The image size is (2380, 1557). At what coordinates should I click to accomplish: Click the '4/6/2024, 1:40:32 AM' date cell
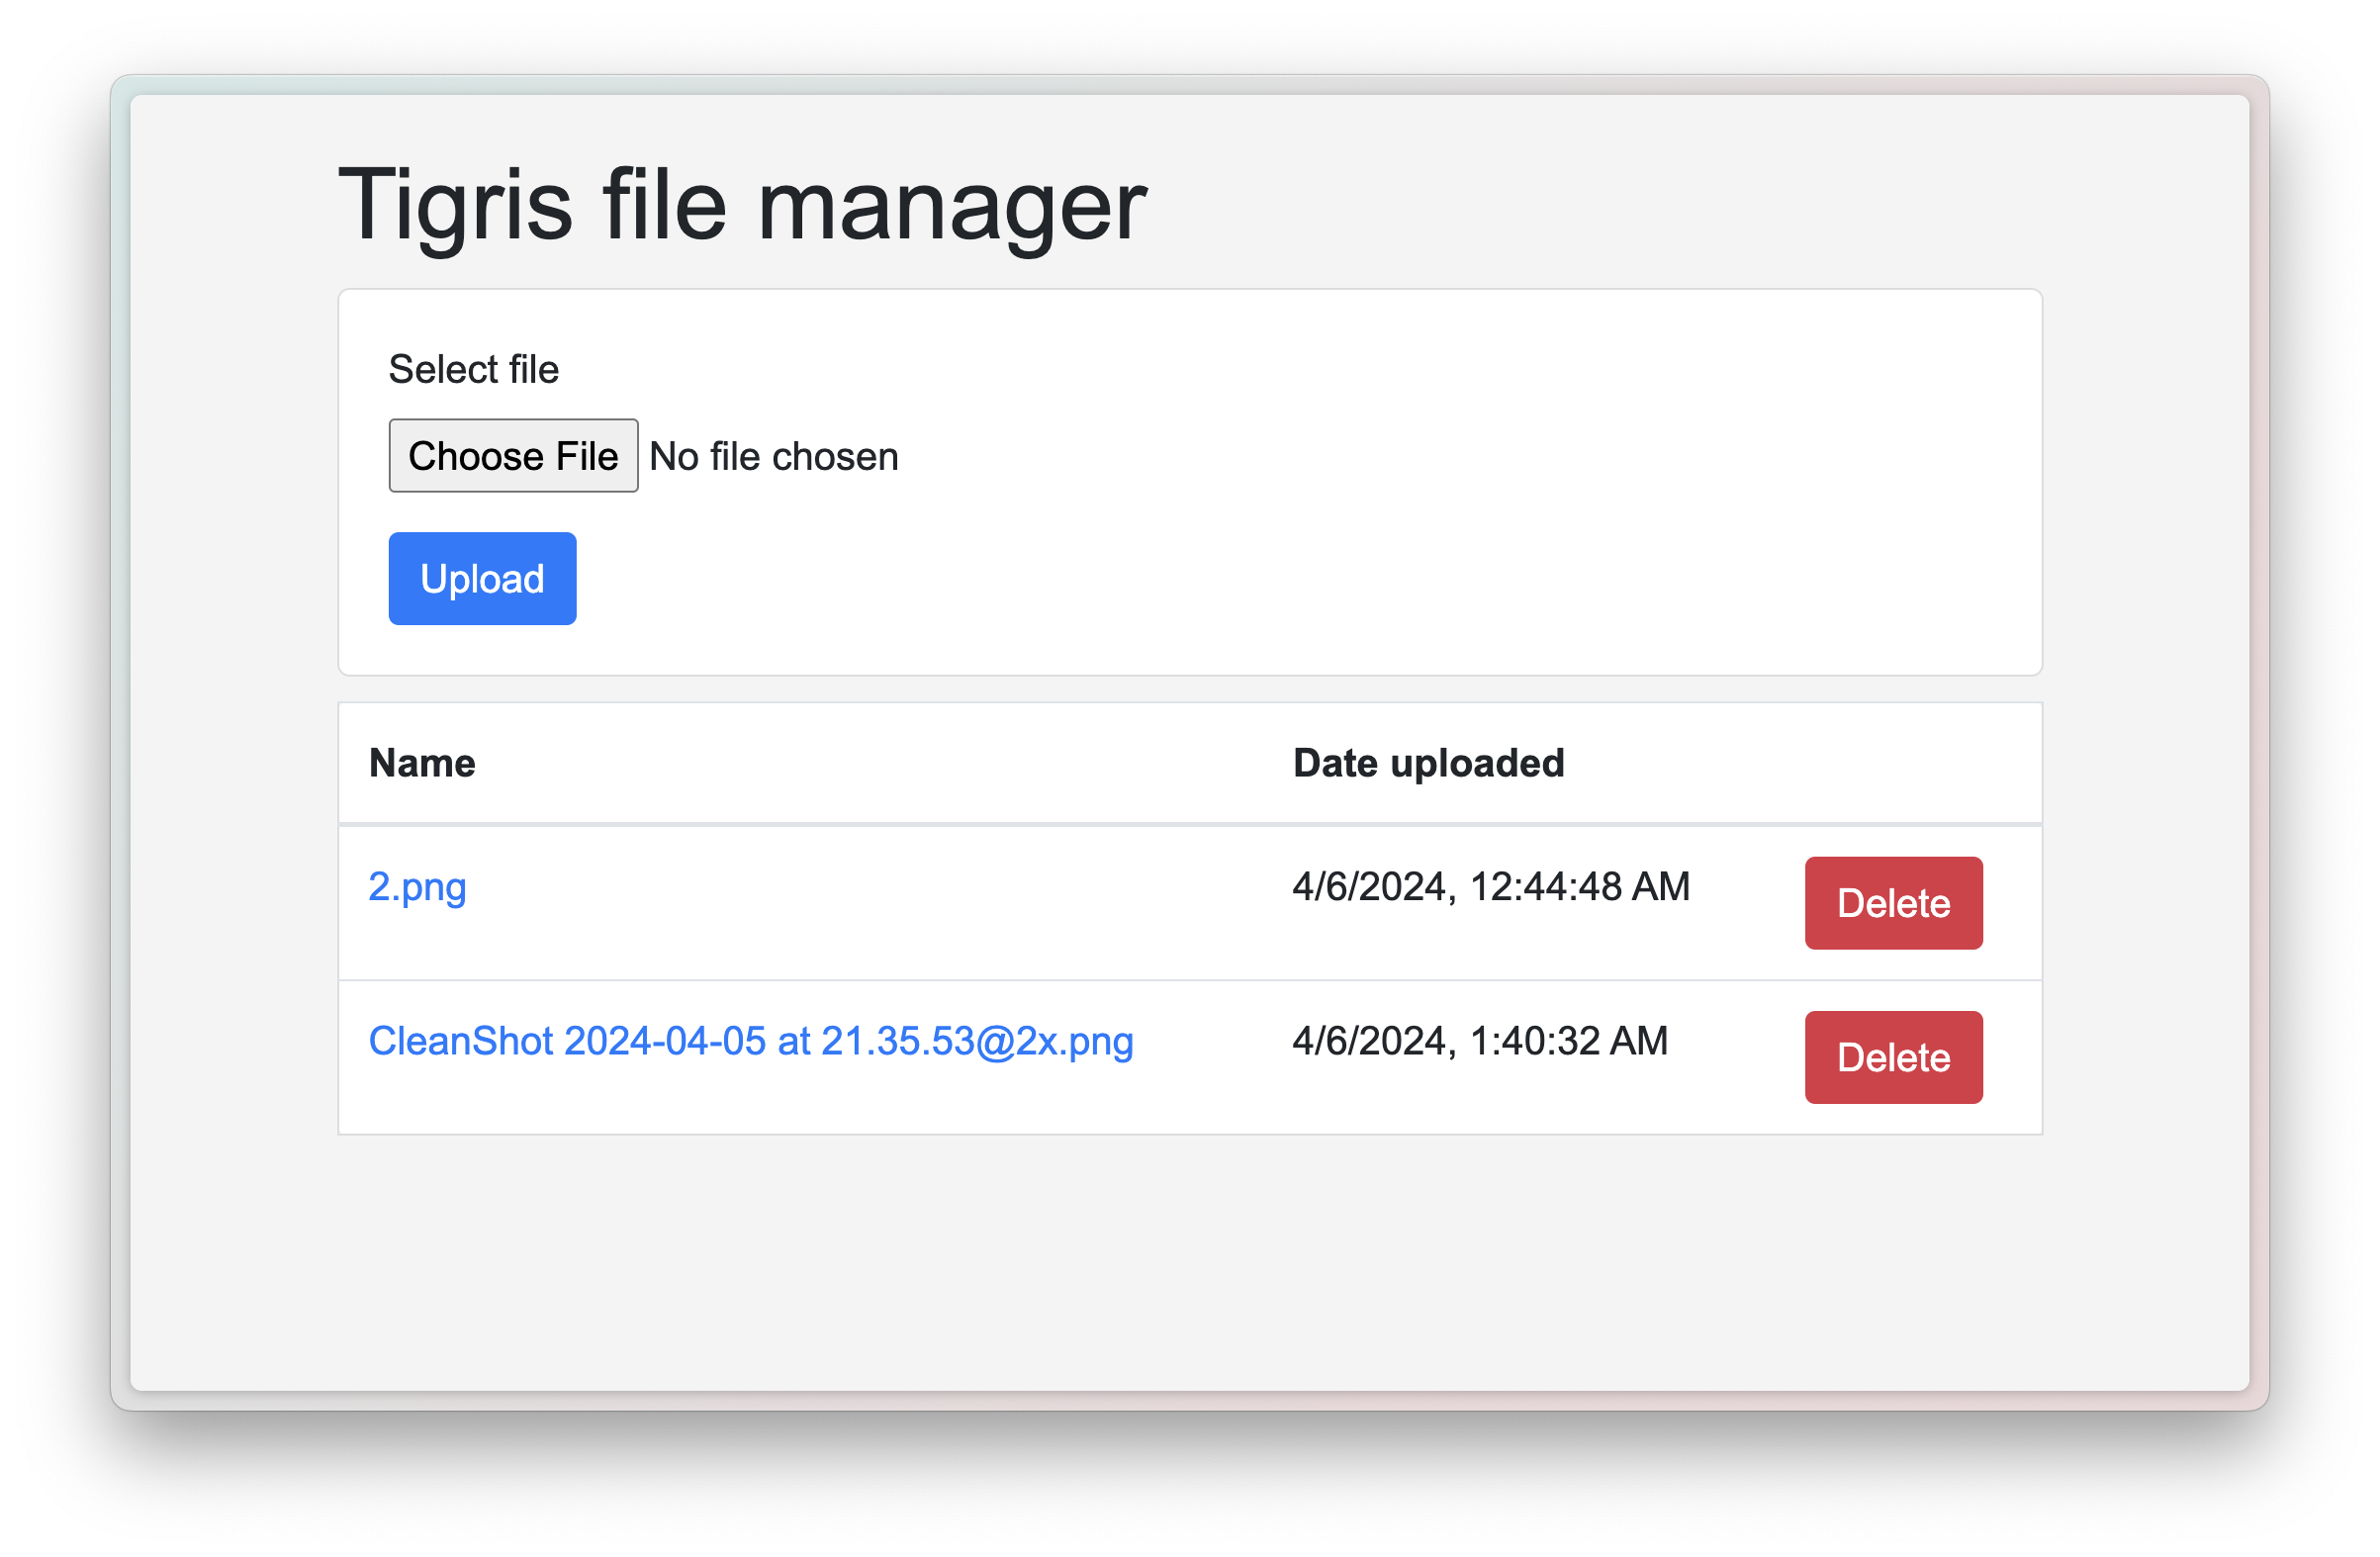click(1480, 1041)
